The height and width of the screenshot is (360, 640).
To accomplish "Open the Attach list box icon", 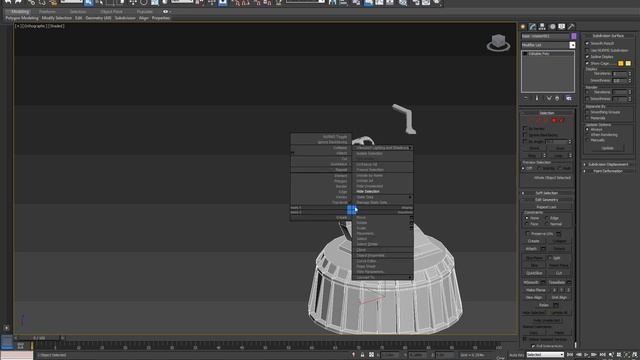I will [543, 249].
